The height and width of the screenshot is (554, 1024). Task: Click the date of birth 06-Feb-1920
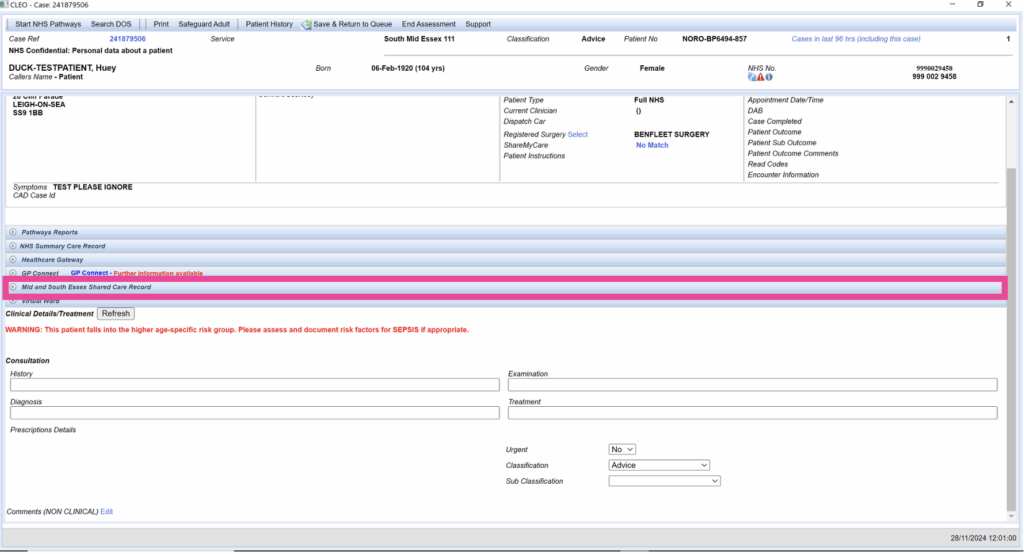click(x=394, y=68)
